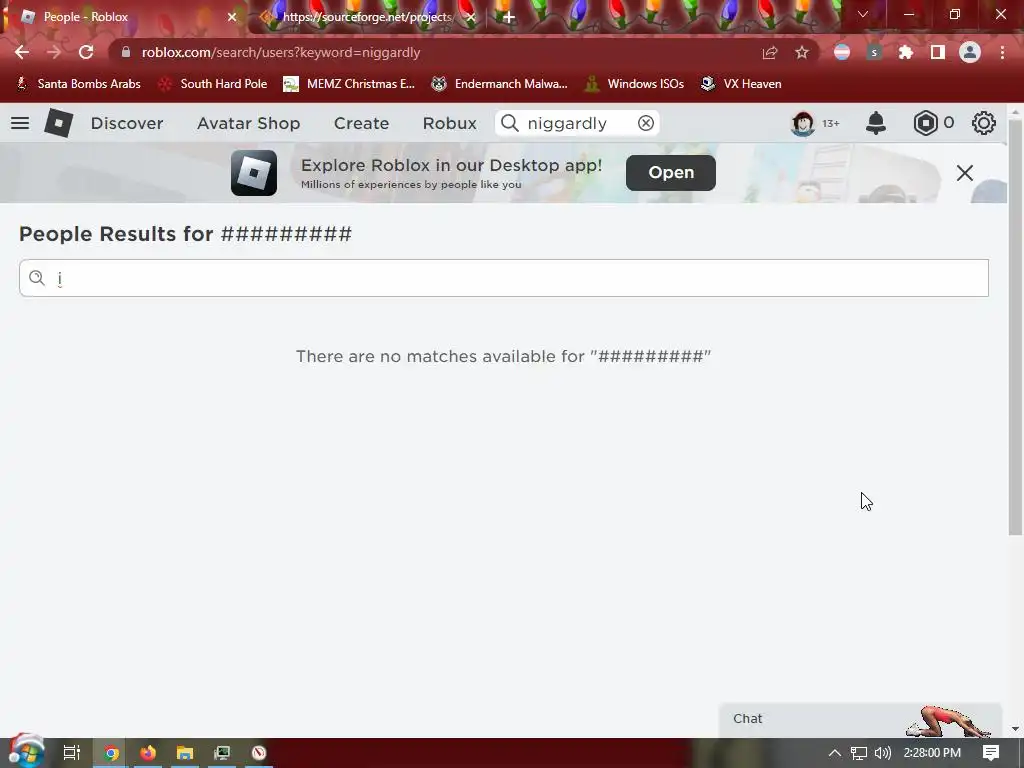Open the Windows ISOs bookmark
Viewport: 1024px width, 768px height.
click(634, 84)
